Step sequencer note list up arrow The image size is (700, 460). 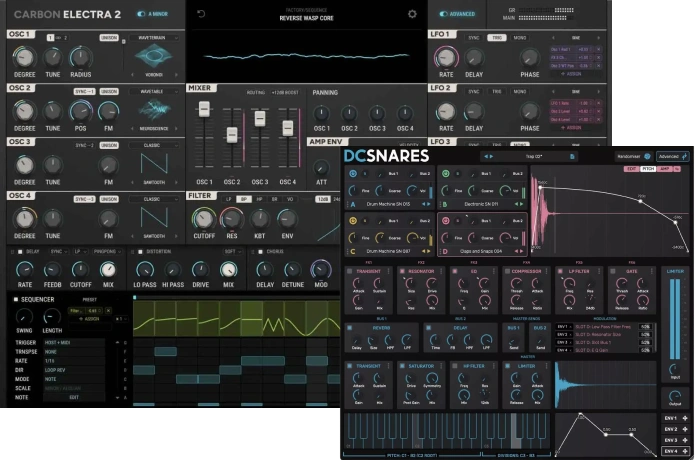[x=117, y=343]
